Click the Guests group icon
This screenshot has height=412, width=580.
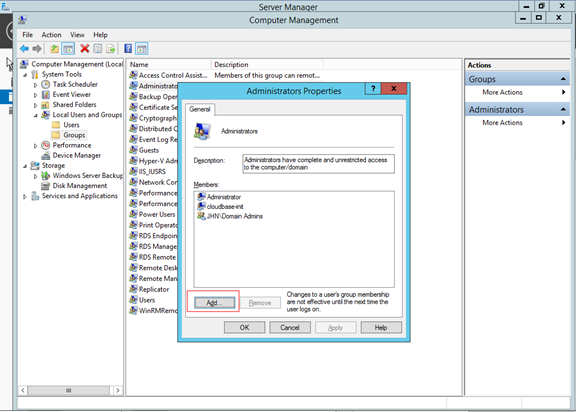coord(133,150)
